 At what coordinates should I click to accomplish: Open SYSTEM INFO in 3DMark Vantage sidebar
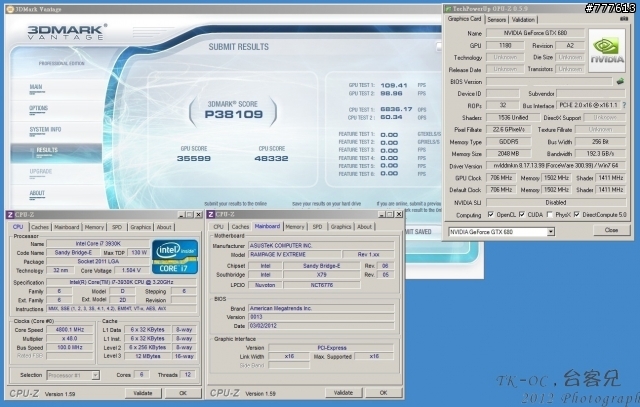click(45, 129)
